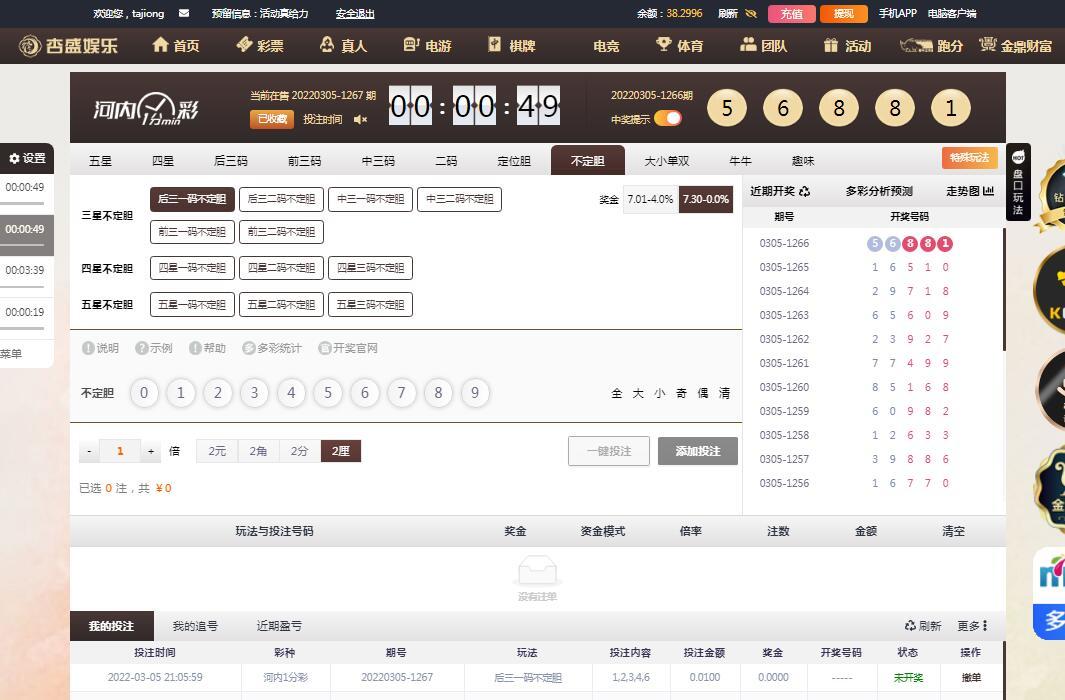Hide balance using the eye icon
The height and width of the screenshot is (700, 1065).
tap(750, 14)
